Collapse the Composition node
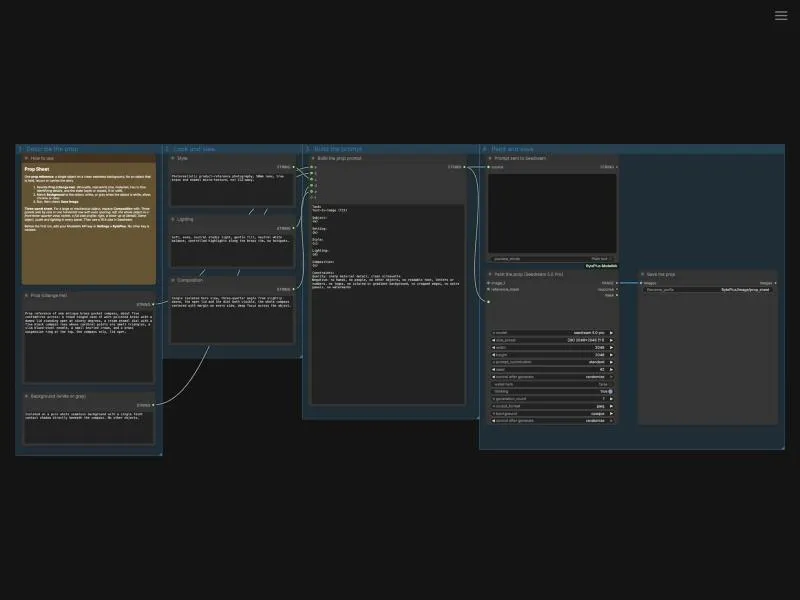 (x=173, y=280)
